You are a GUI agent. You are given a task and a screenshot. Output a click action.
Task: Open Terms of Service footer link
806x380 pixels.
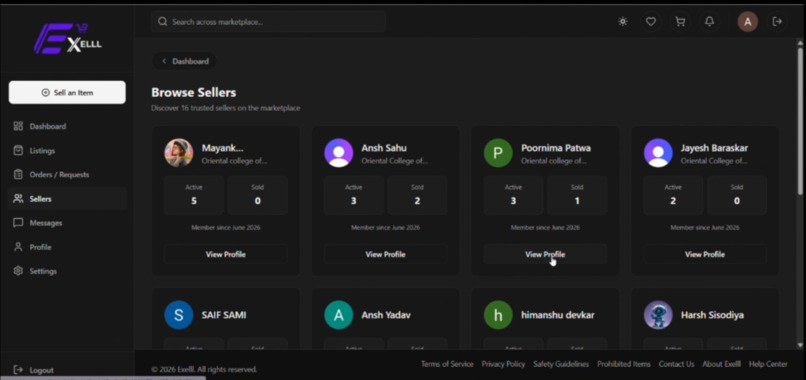(x=447, y=364)
